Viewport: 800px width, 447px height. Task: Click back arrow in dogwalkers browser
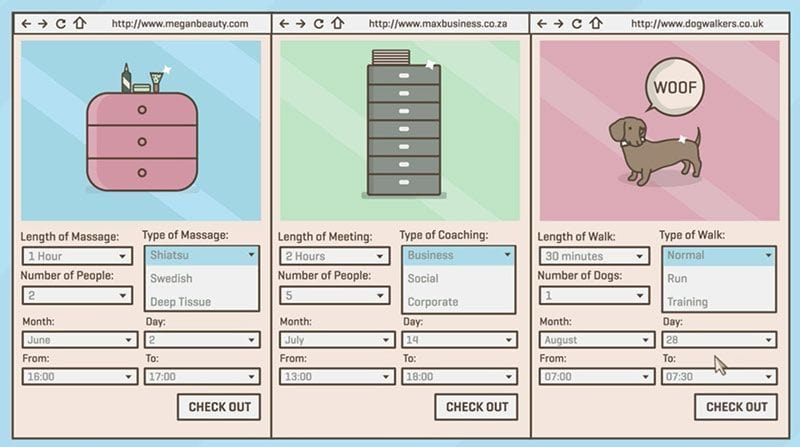point(542,23)
